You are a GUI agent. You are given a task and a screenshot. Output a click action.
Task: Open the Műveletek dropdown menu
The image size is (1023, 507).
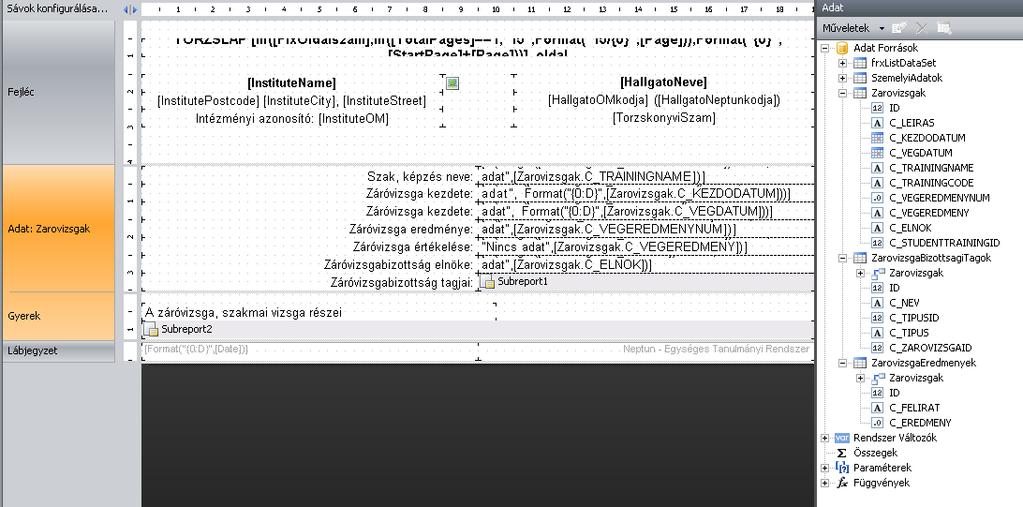853,28
